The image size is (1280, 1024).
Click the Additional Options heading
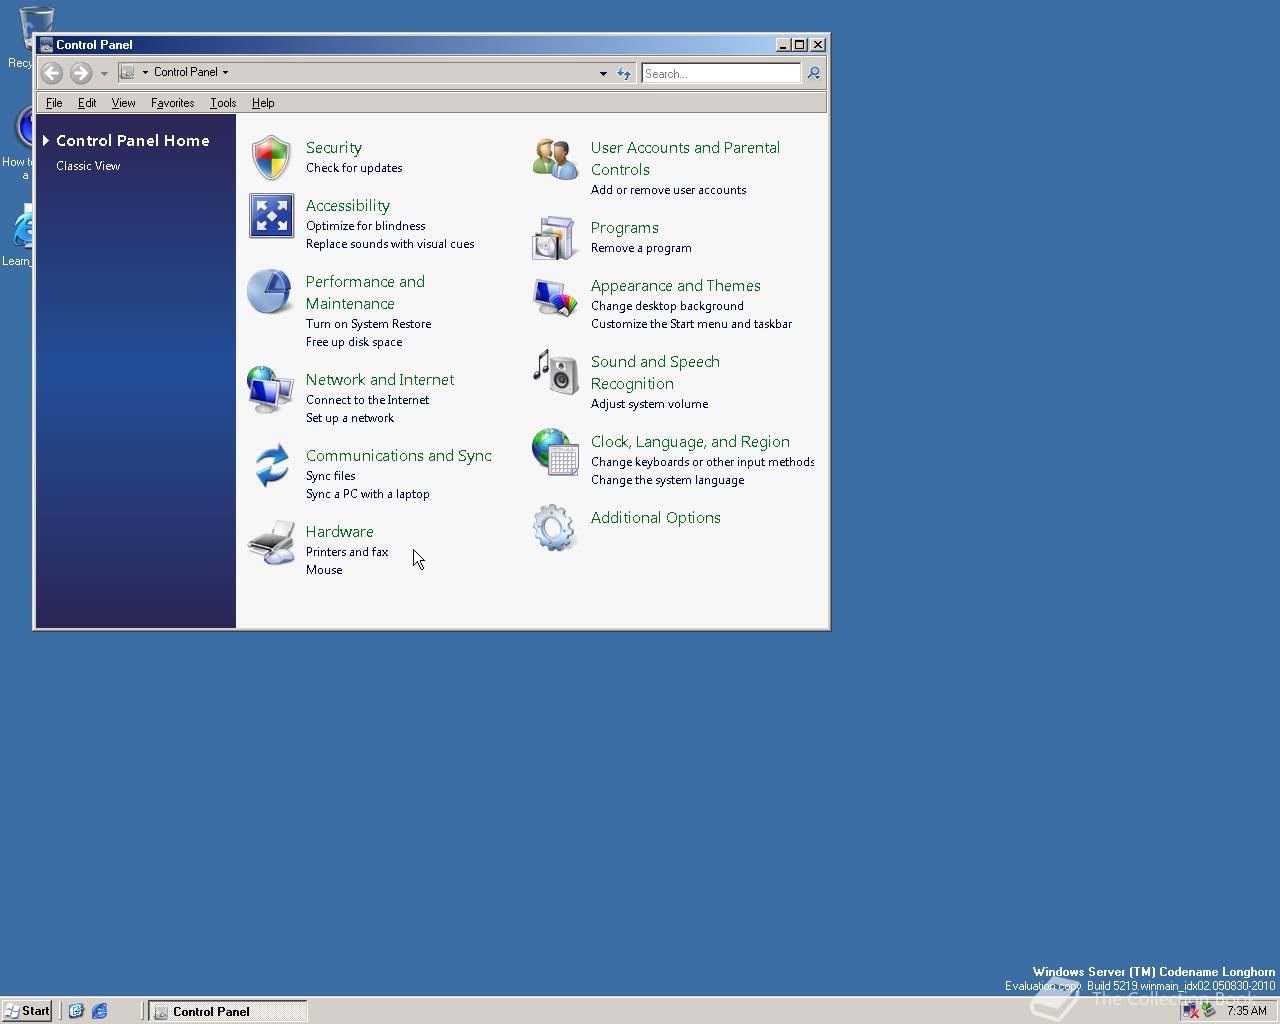coord(655,518)
